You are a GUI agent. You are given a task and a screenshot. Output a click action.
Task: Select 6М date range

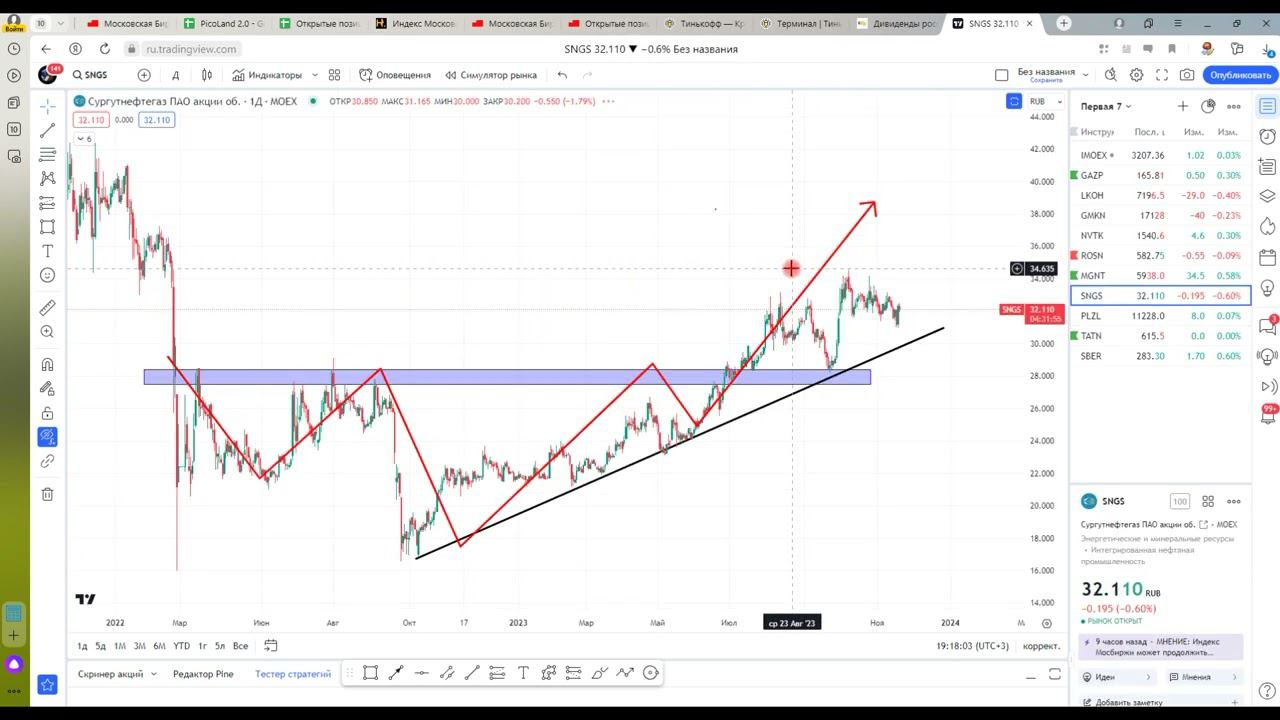159,646
